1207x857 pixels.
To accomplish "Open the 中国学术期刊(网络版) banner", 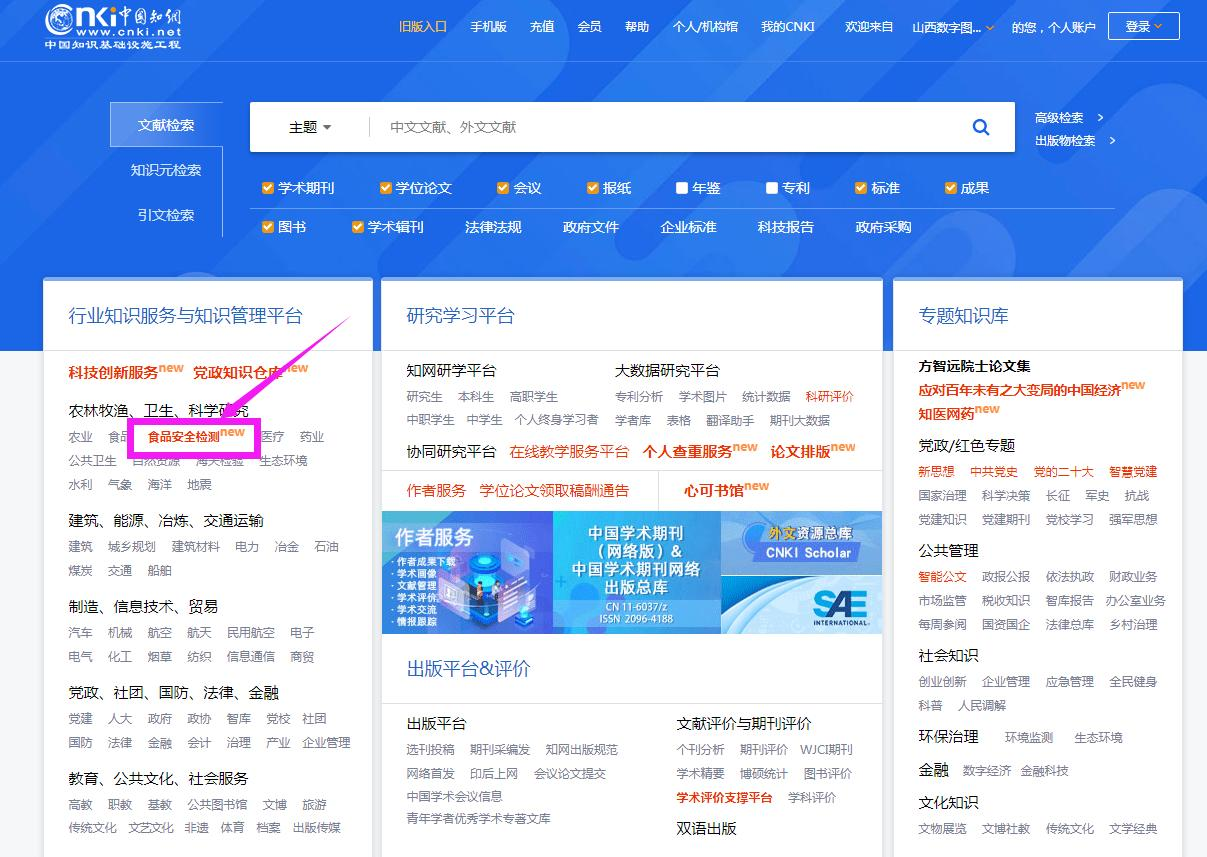I will (x=636, y=572).
